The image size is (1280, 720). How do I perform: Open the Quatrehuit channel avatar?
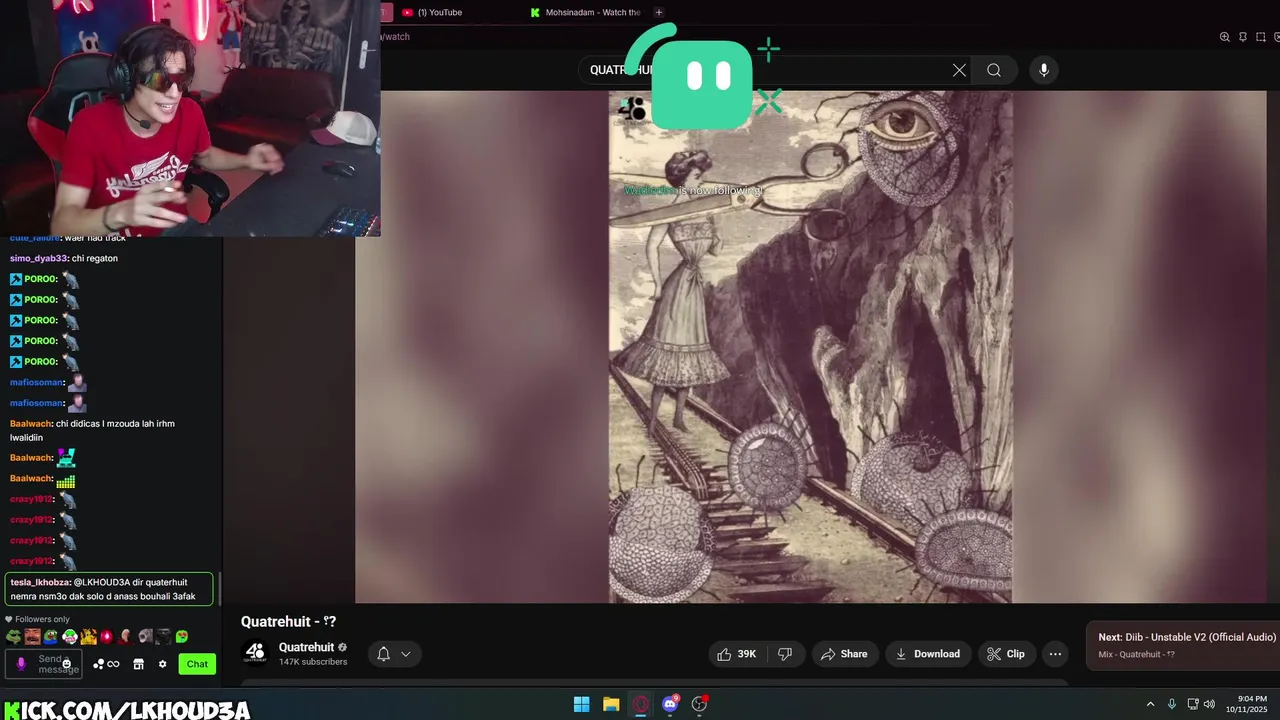click(255, 653)
